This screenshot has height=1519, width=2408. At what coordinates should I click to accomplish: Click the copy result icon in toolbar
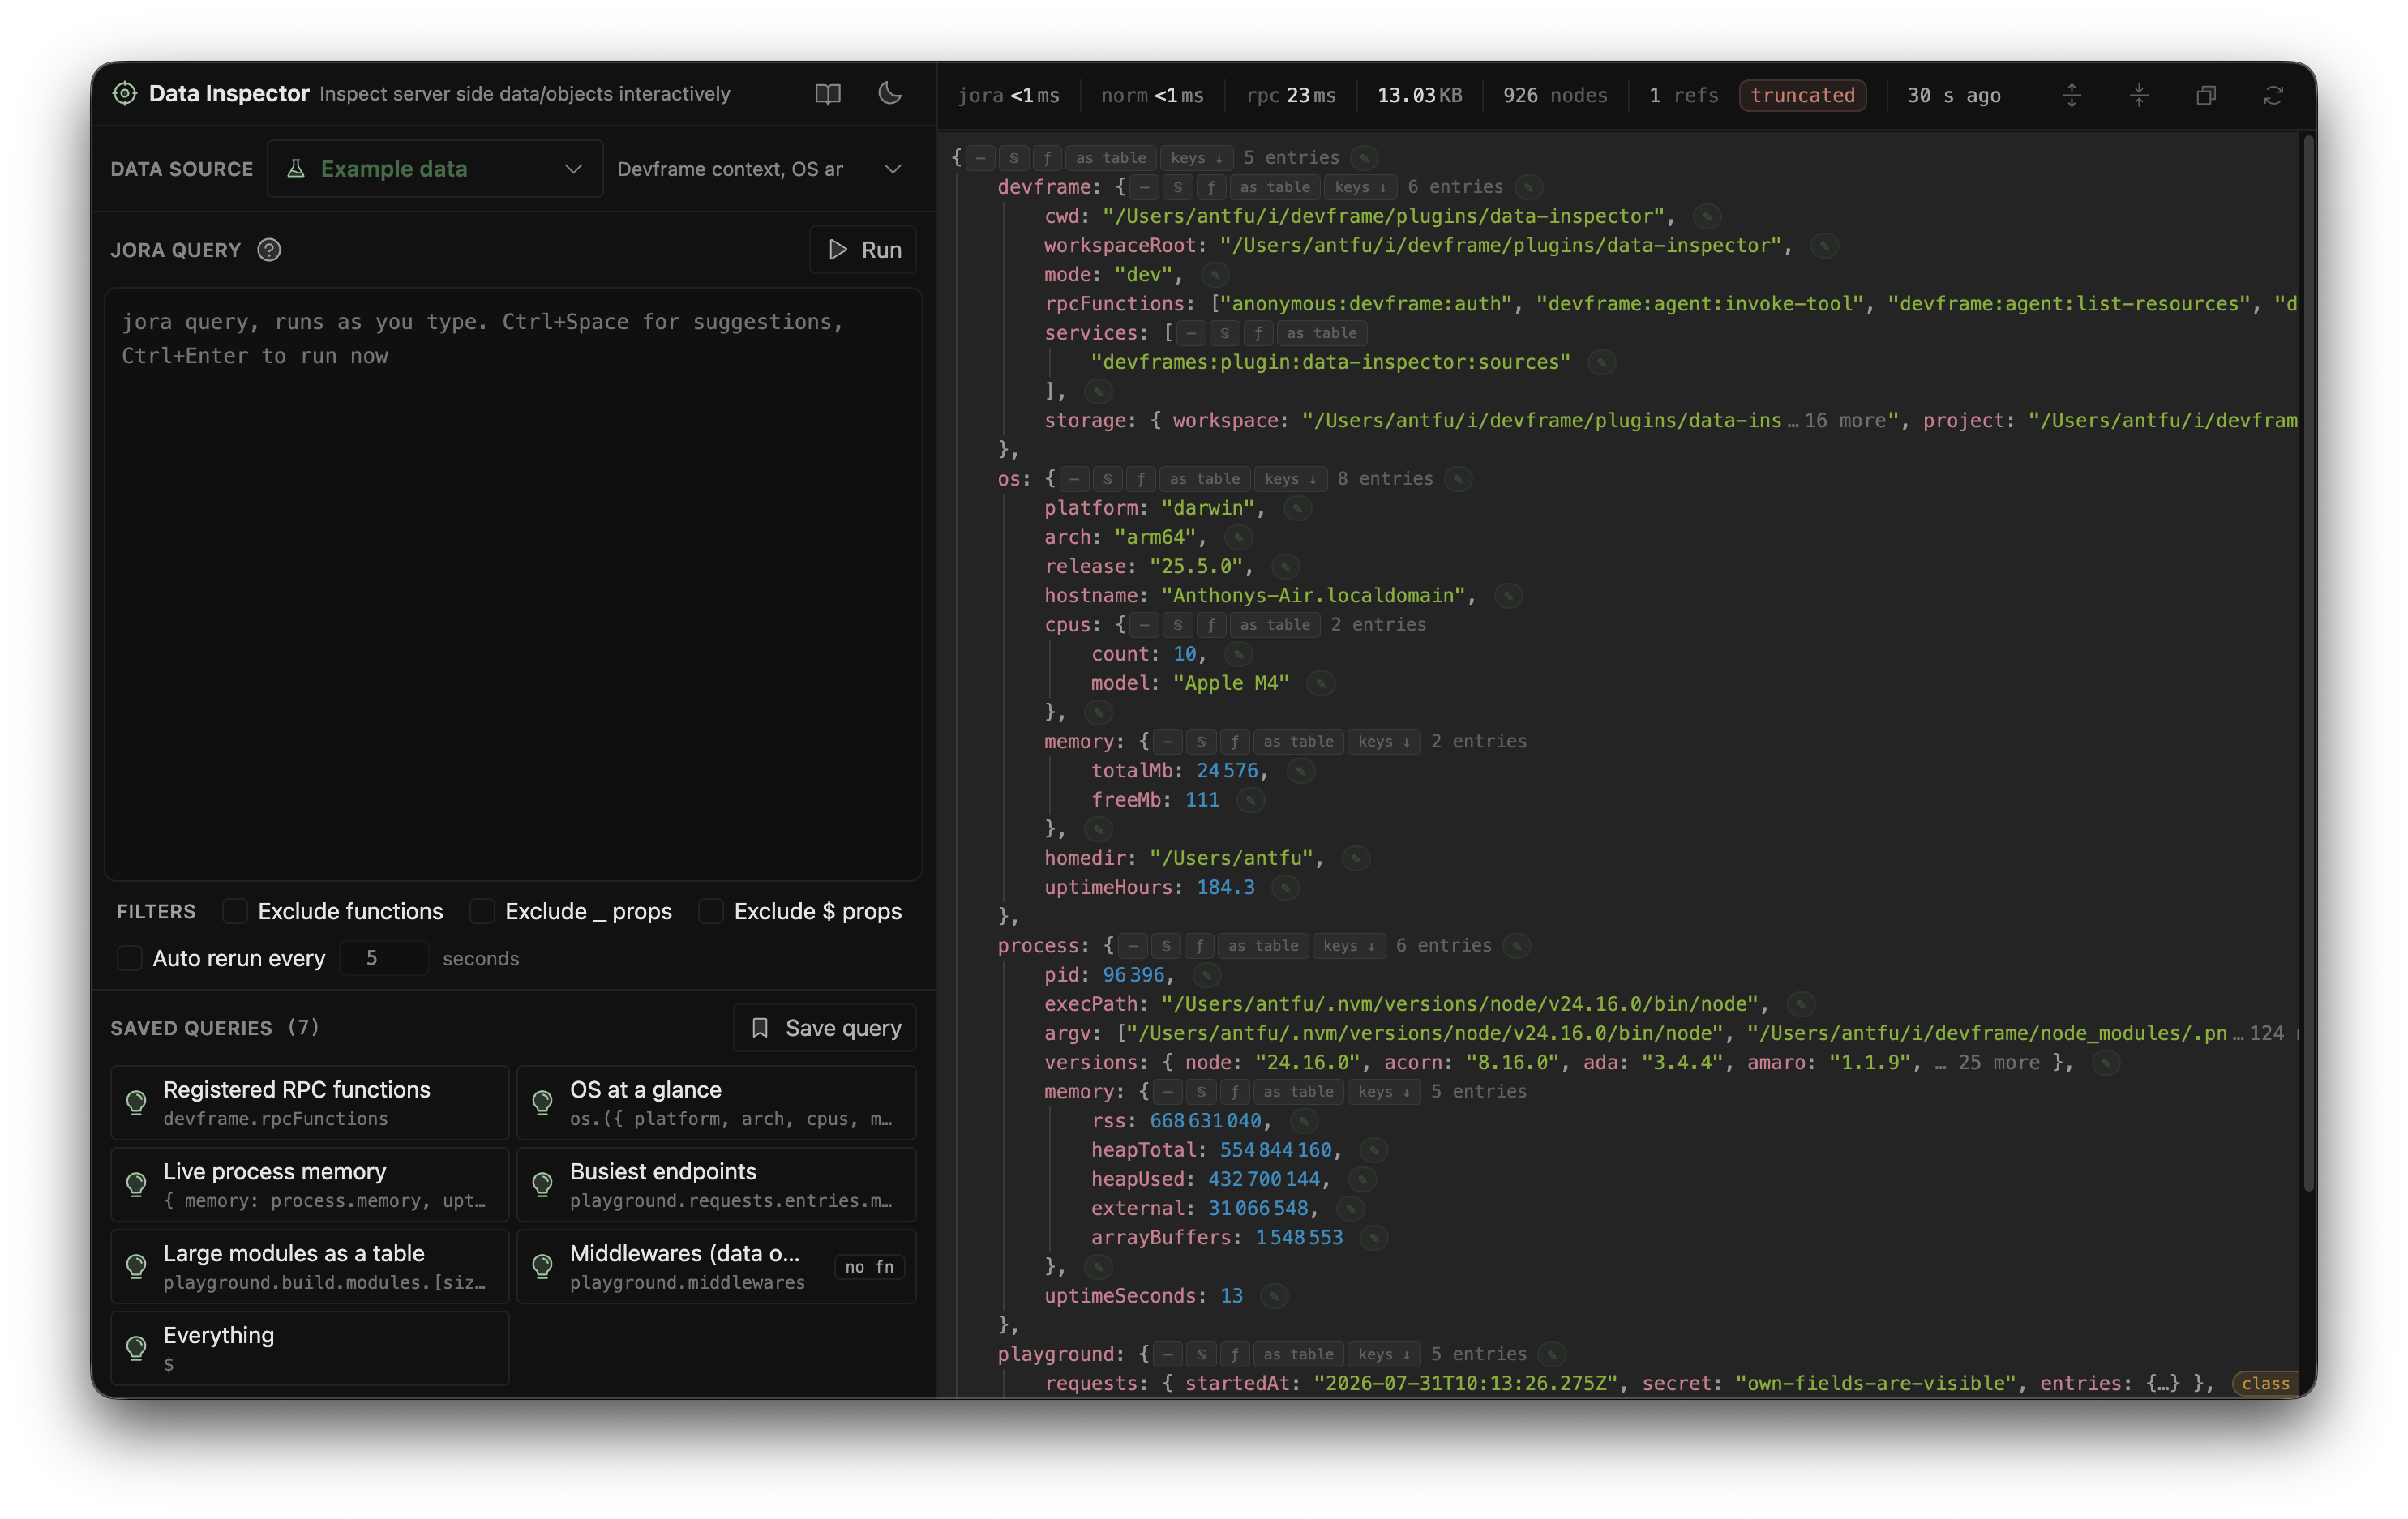(x=2206, y=95)
